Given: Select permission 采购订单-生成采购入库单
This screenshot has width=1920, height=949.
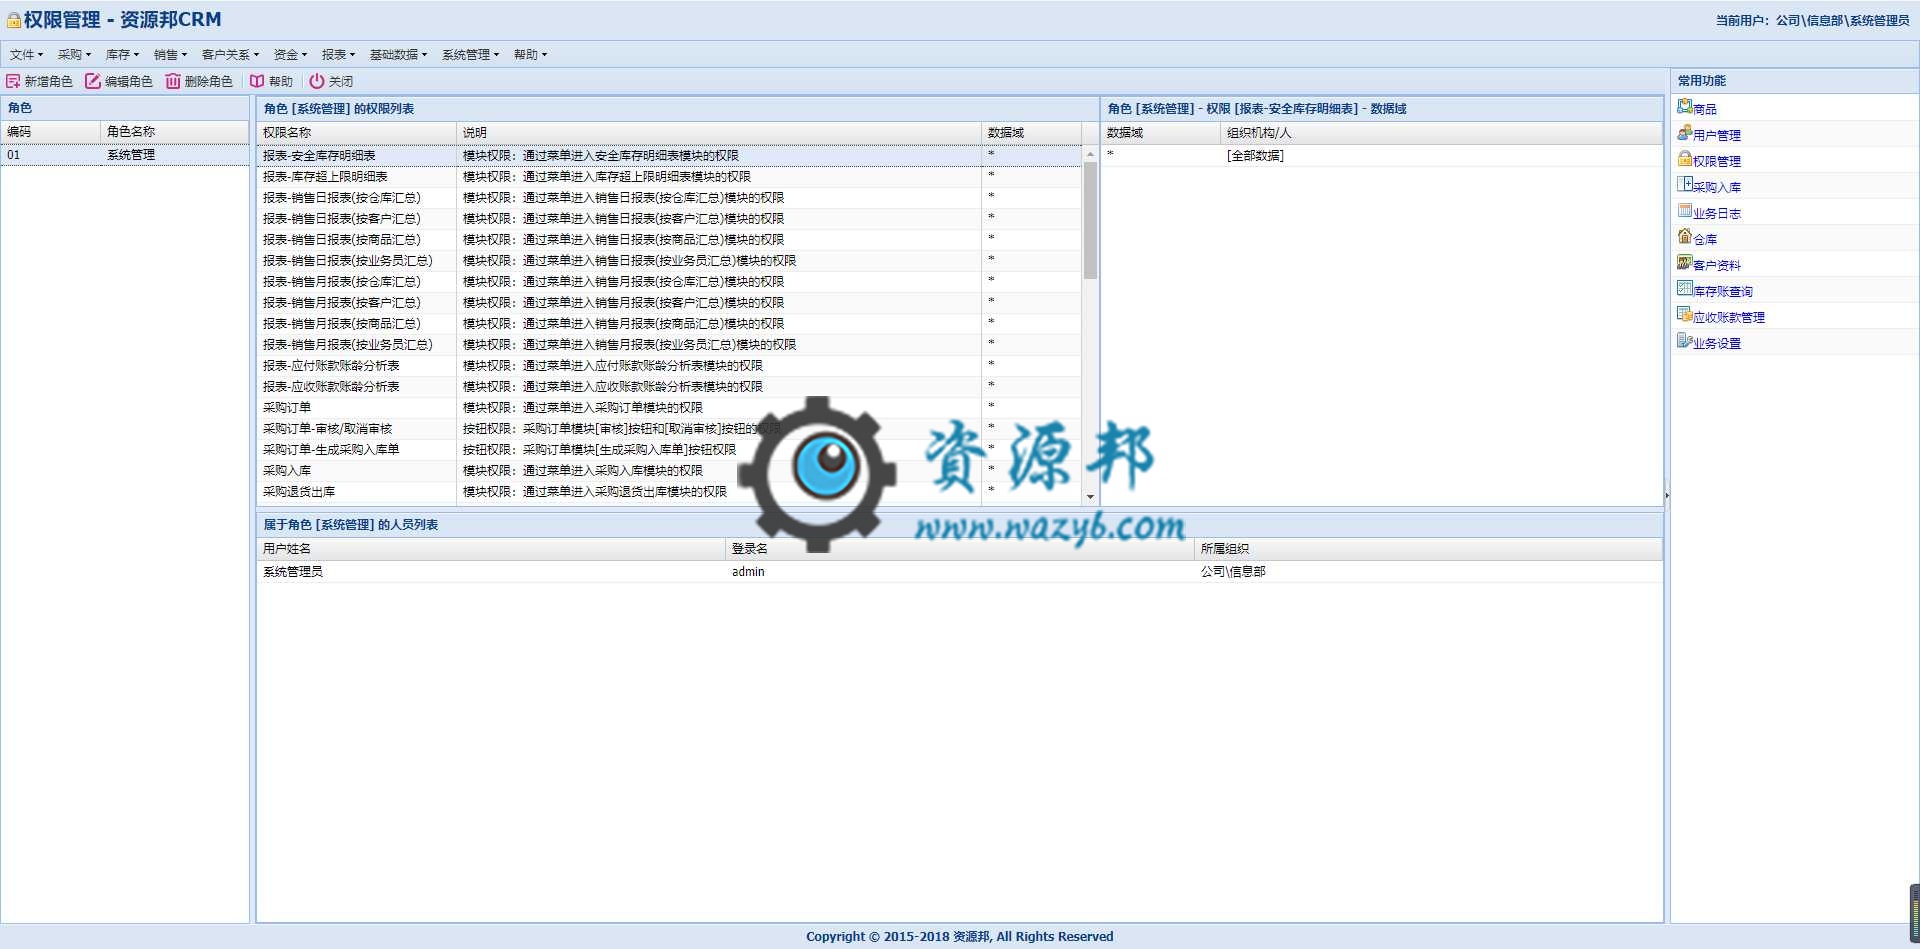Looking at the screenshot, I should (x=669, y=449).
